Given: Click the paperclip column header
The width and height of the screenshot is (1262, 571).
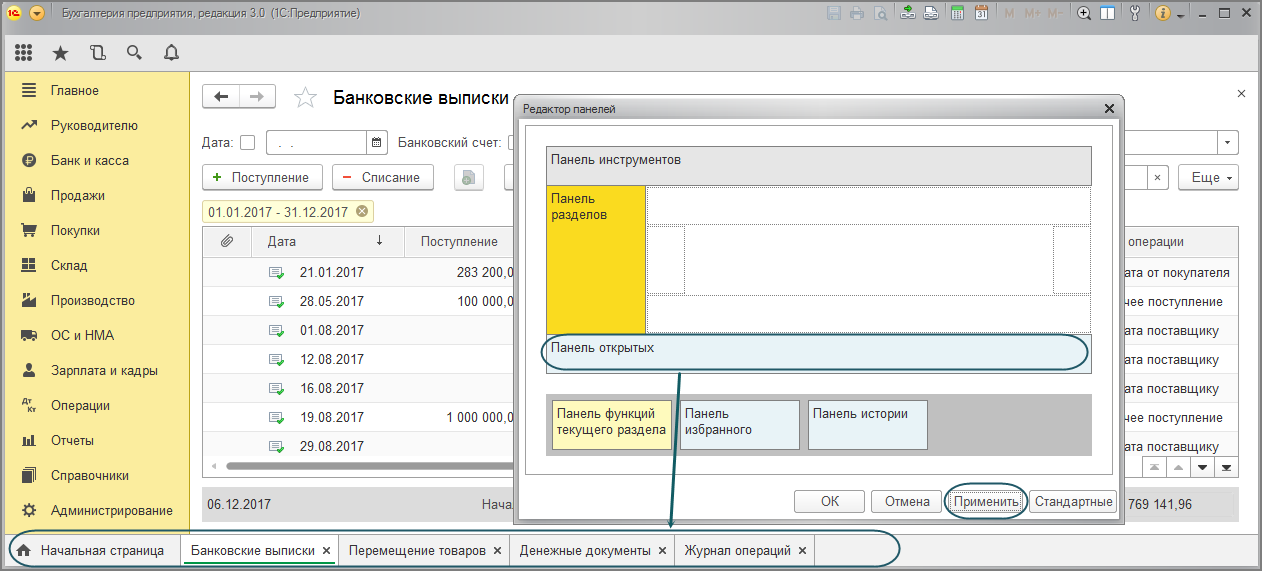Looking at the screenshot, I should click(227, 241).
